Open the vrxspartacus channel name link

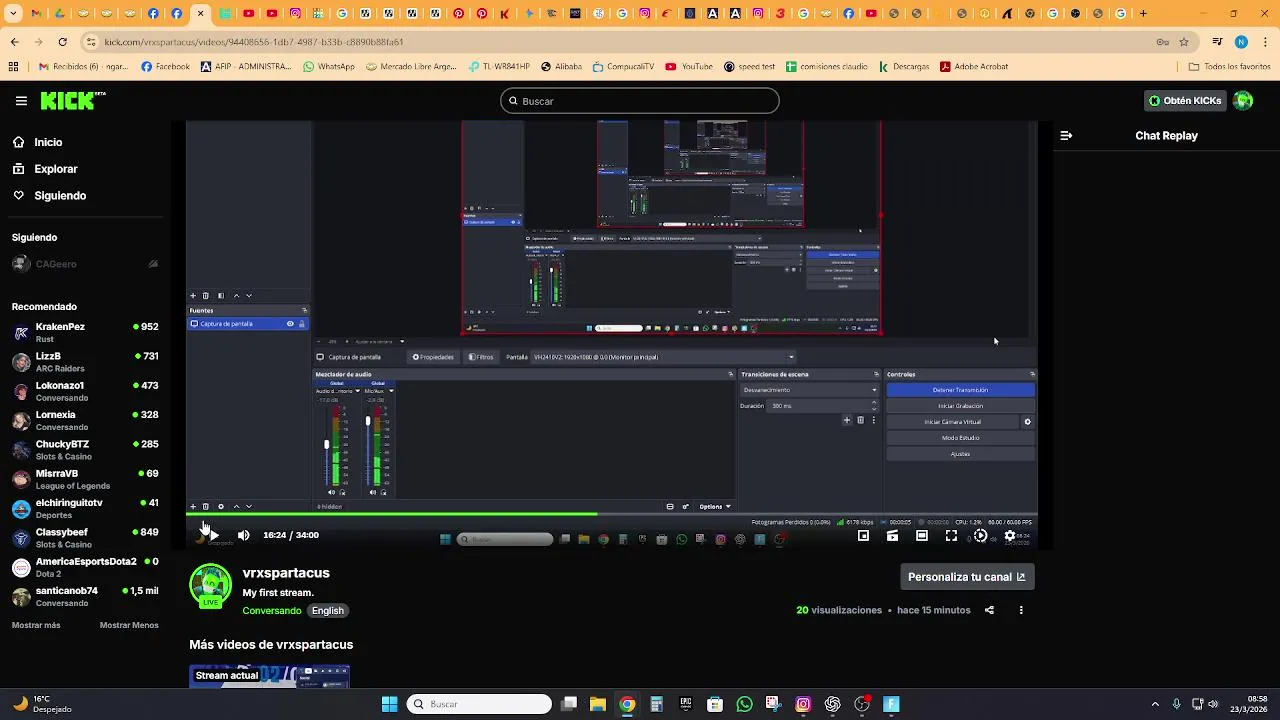tap(286, 573)
